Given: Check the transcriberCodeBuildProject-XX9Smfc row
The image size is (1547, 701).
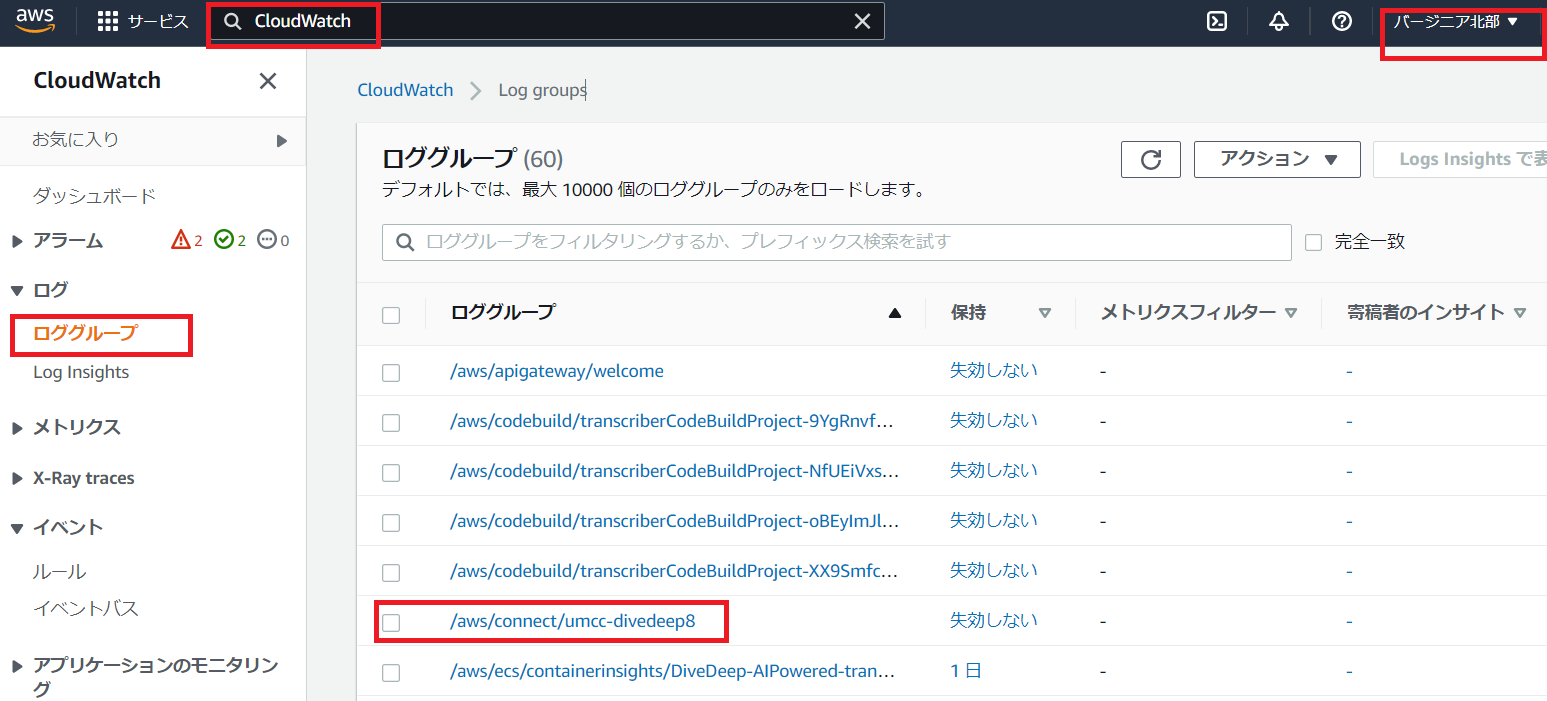Looking at the screenshot, I should tap(391, 572).
